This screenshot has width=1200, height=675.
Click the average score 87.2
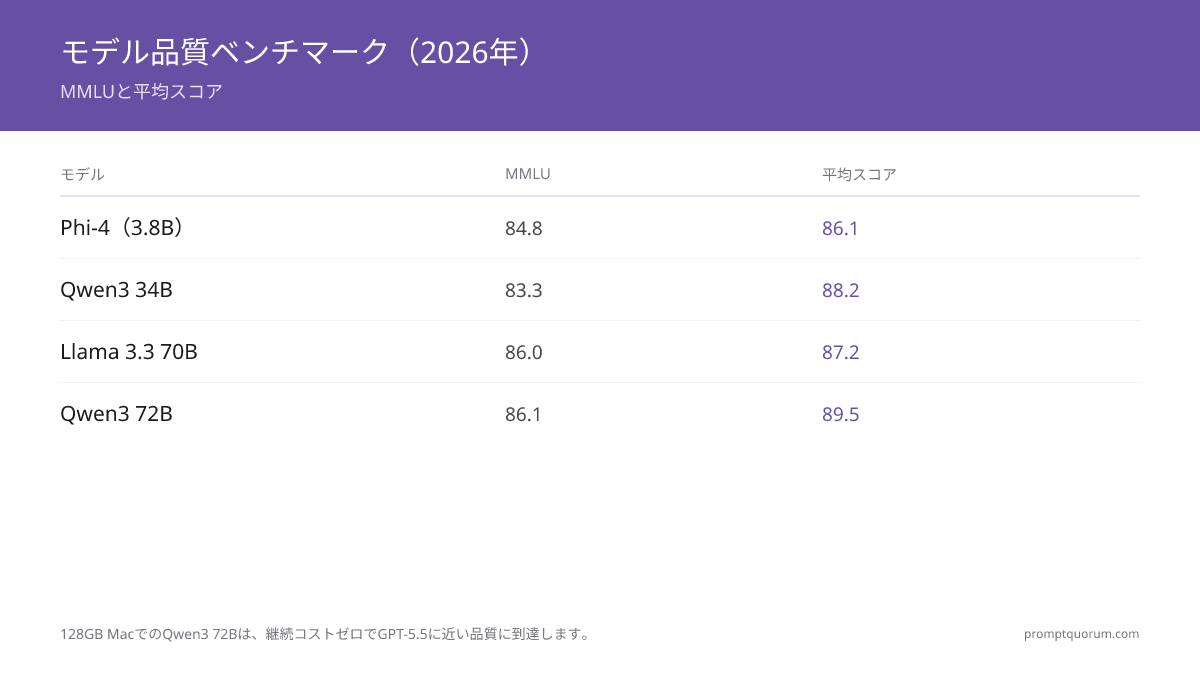coord(841,352)
